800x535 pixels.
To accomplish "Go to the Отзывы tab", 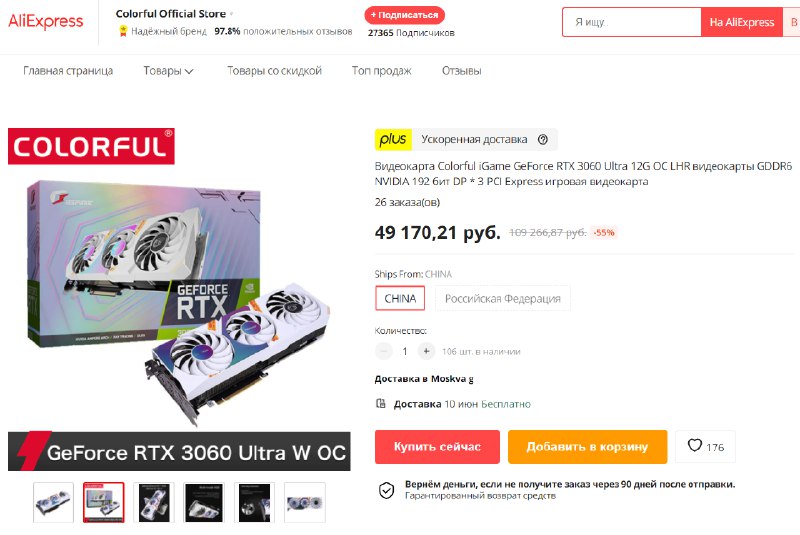I will [x=462, y=71].
